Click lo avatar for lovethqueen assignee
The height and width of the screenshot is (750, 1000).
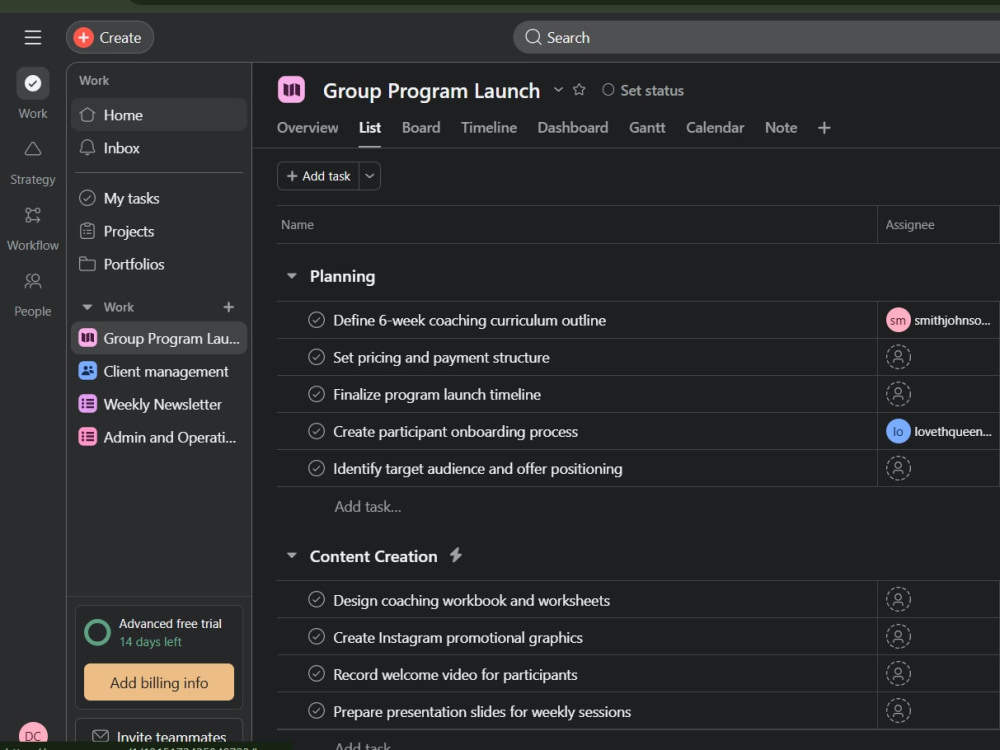tap(898, 432)
